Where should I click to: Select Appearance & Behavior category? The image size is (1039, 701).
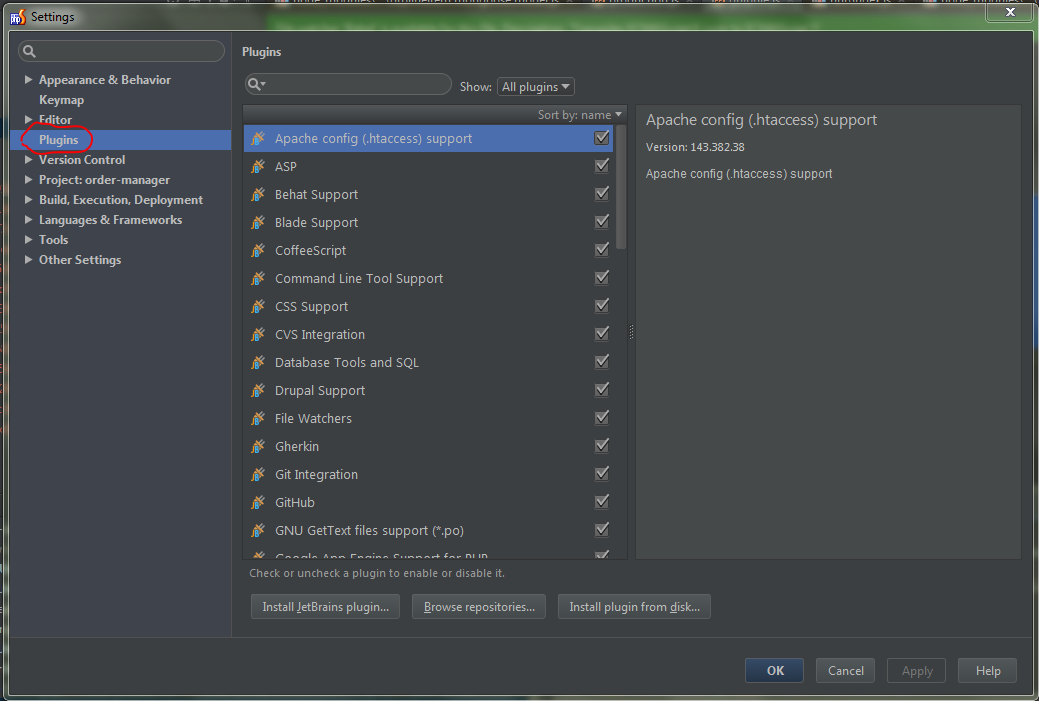(105, 80)
